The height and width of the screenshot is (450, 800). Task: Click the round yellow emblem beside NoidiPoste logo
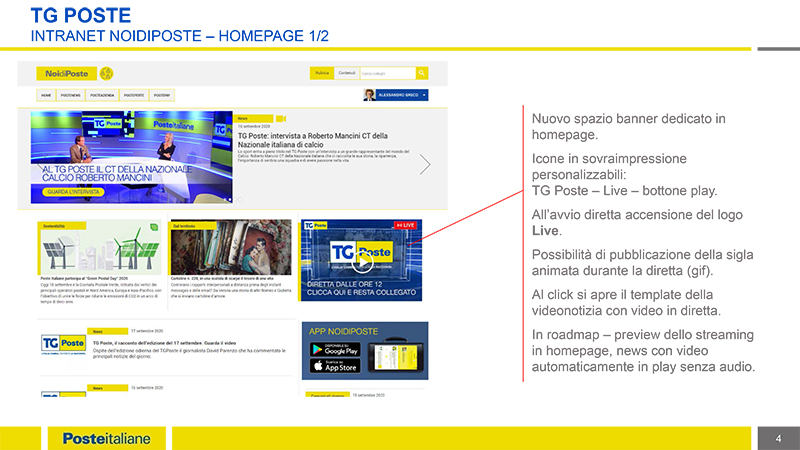pyautogui.click(x=107, y=73)
